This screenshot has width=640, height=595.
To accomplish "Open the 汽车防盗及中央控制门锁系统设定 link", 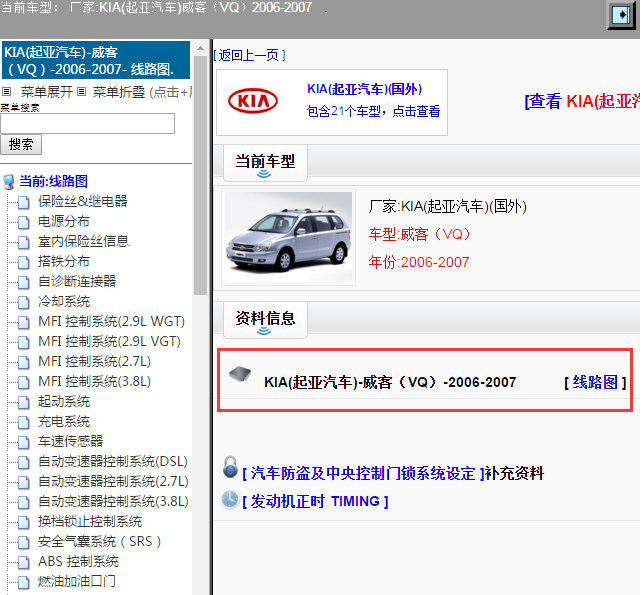I will (363, 473).
